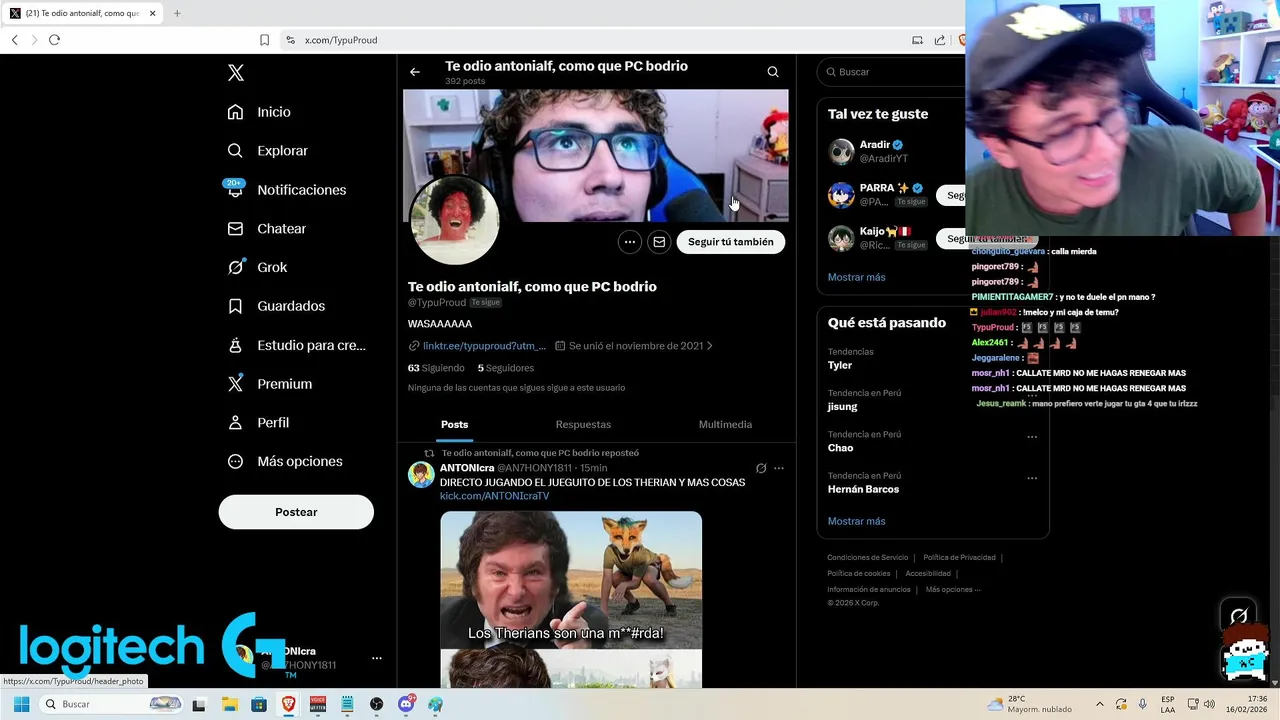Open the Guardados bookmarks page
Screen dimensions: 1280x720
pos(276,306)
